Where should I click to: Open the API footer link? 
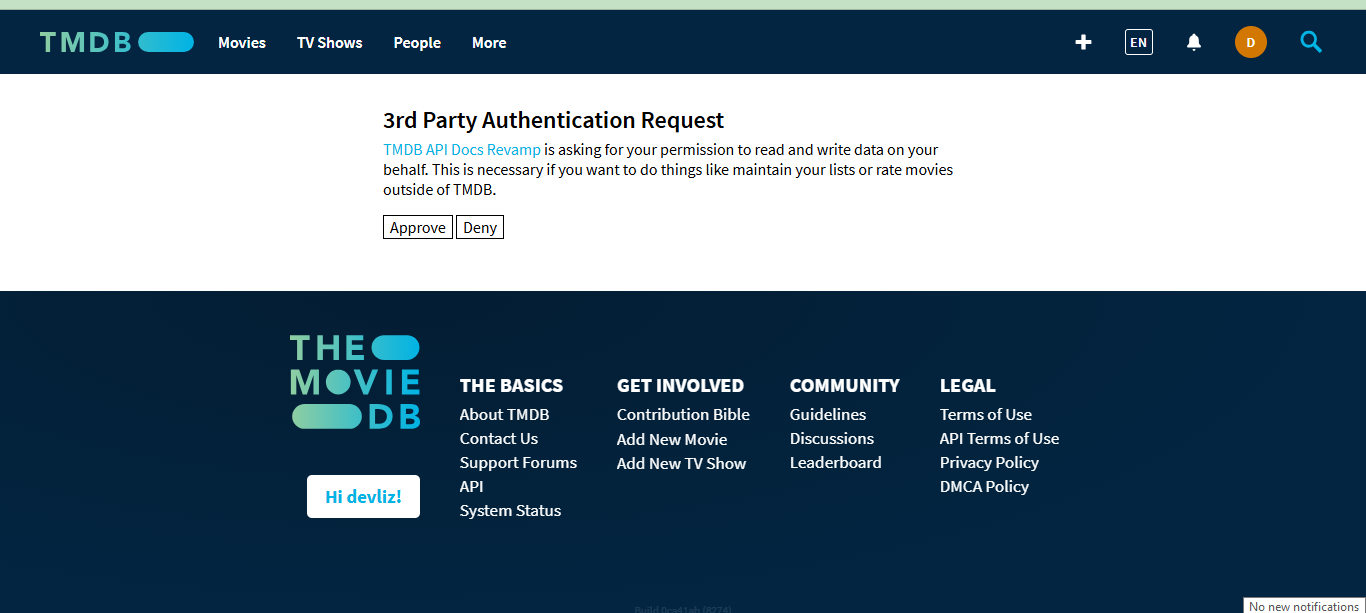tap(472, 486)
